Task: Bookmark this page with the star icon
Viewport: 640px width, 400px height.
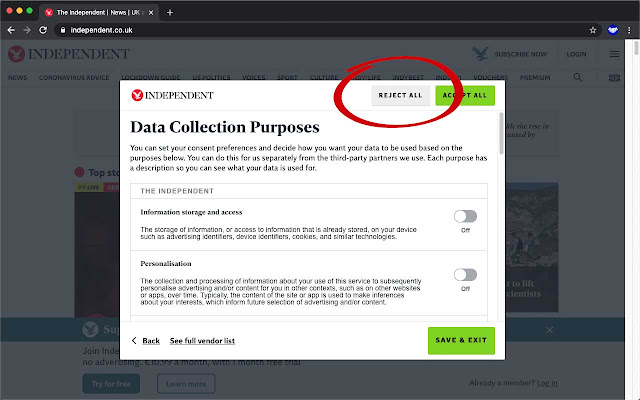Action: [593, 30]
